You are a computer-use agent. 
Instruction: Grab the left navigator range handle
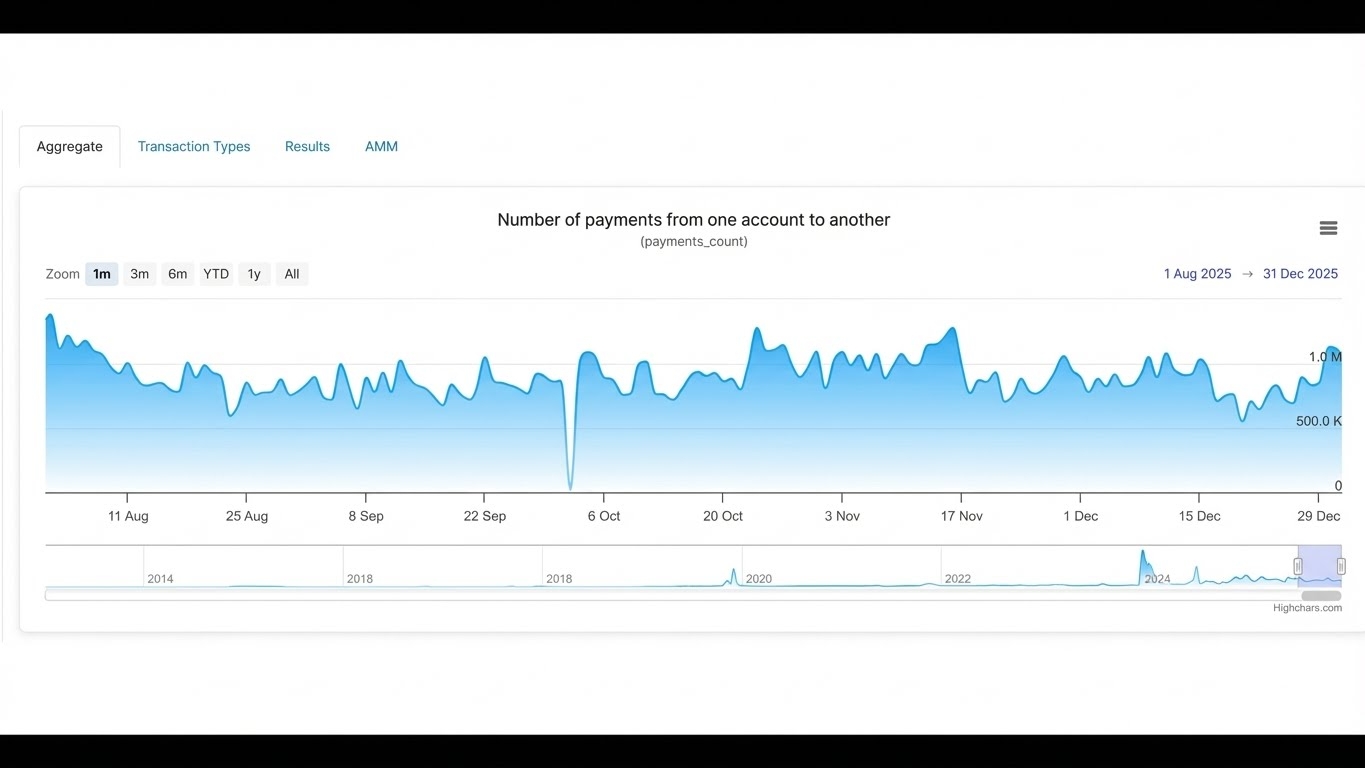click(x=1298, y=566)
